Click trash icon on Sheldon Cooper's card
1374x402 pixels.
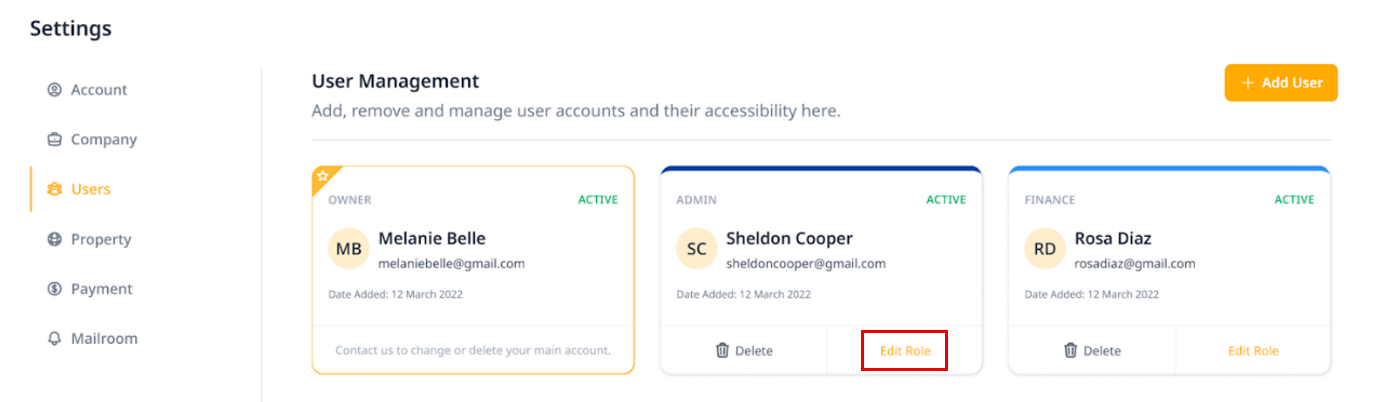point(723,351)
